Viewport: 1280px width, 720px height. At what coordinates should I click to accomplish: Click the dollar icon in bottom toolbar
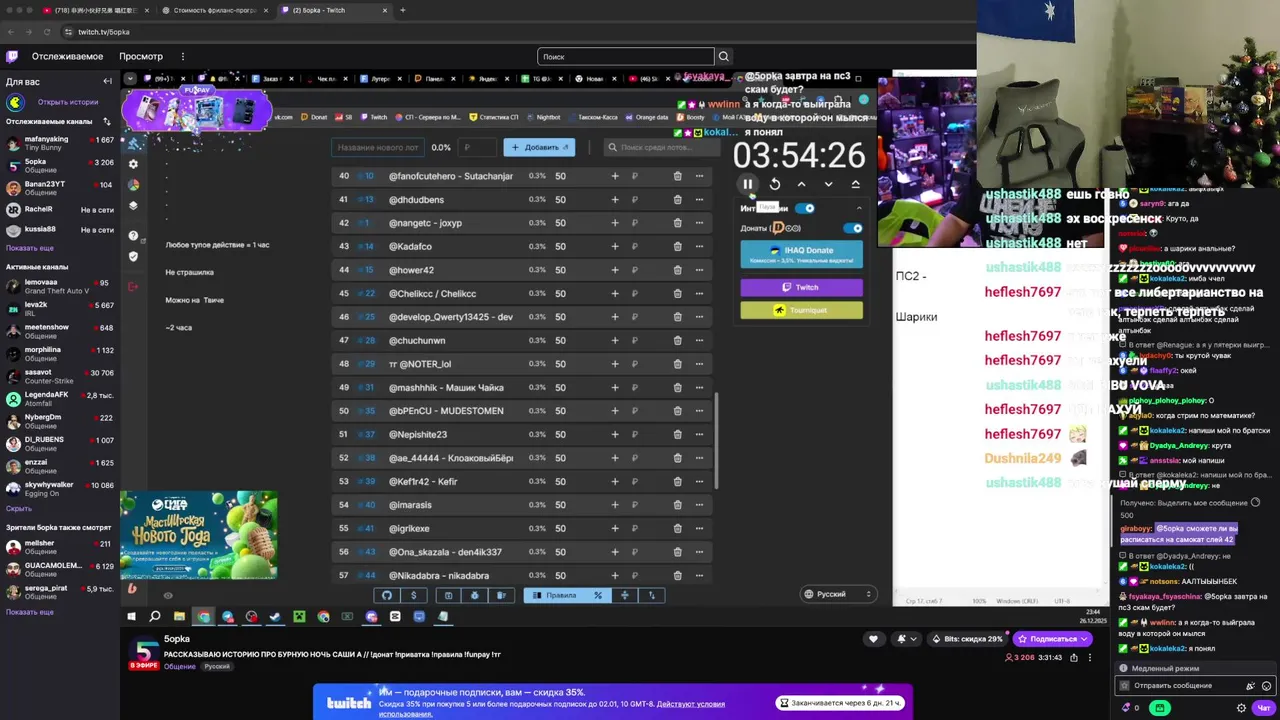tap(414, 595)
